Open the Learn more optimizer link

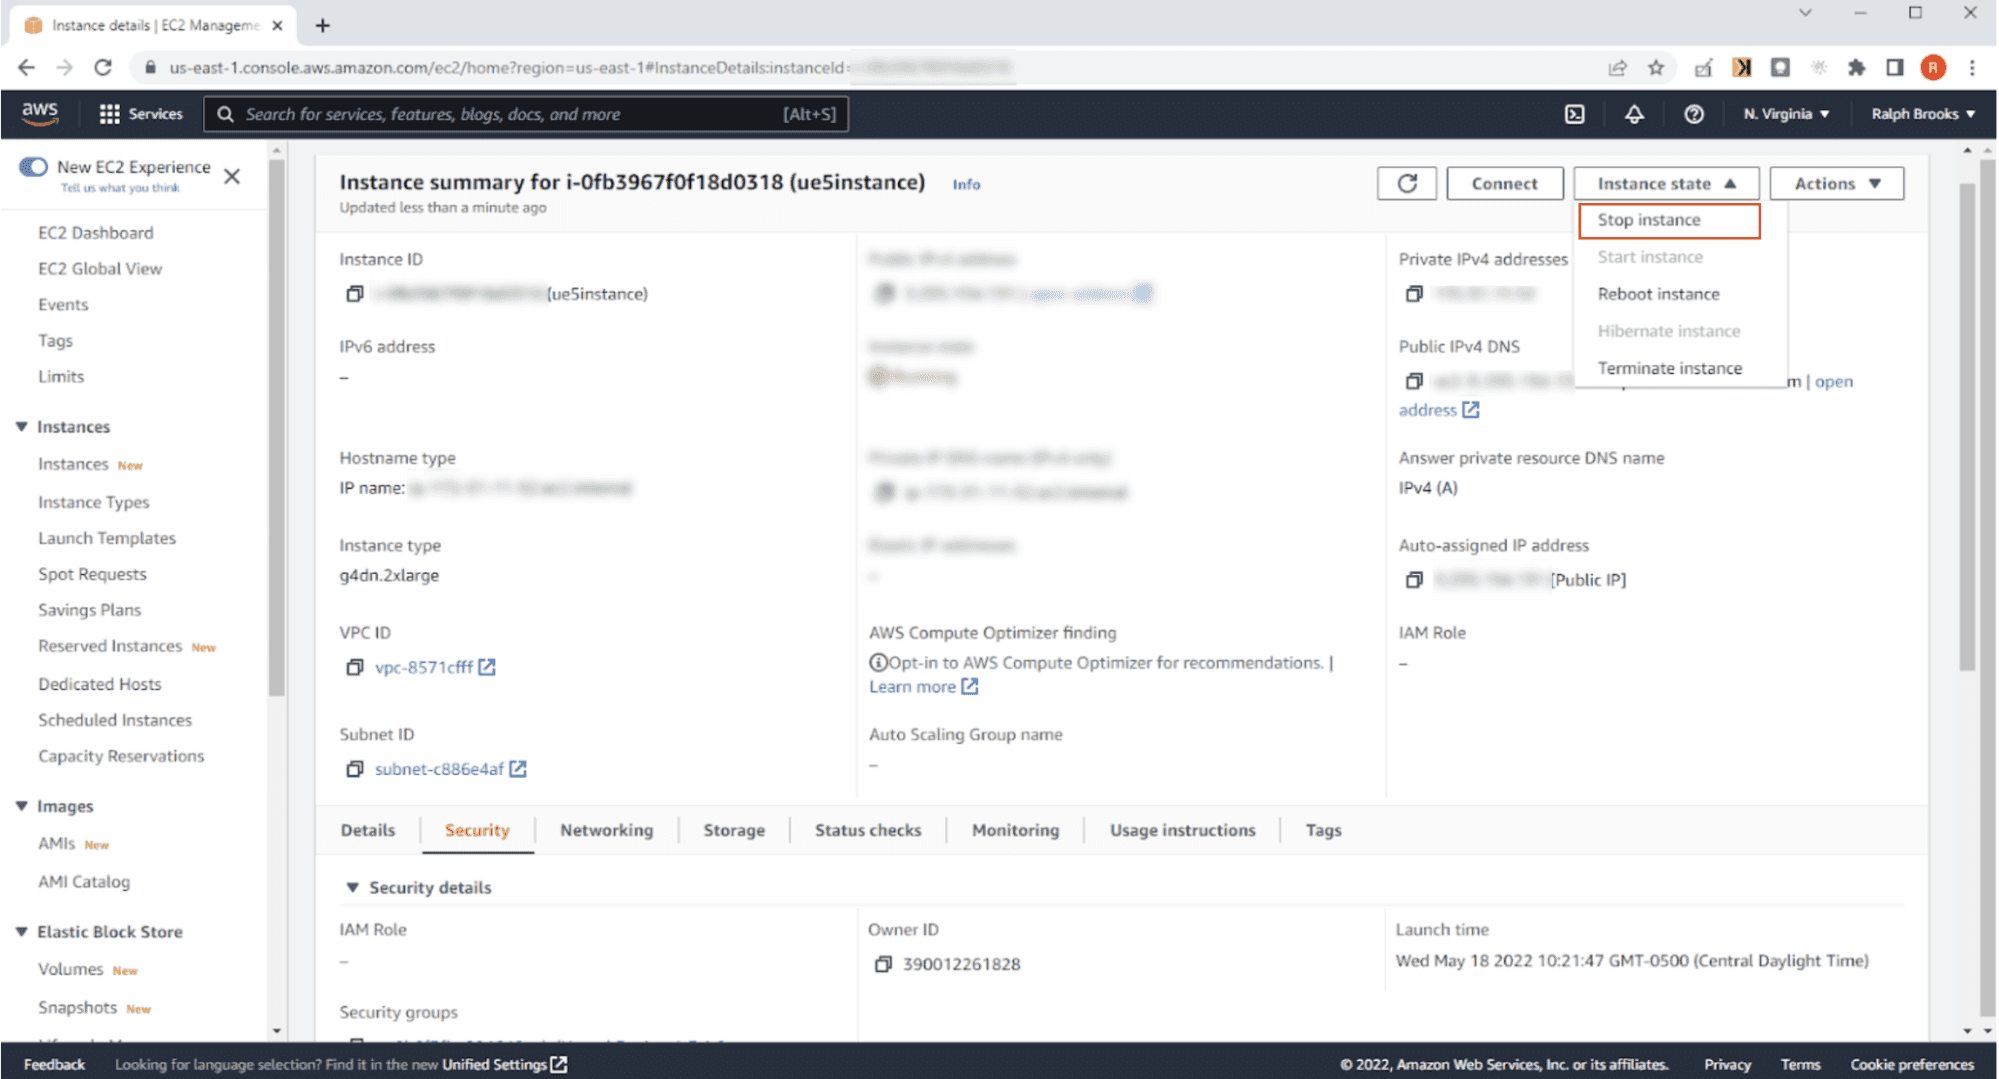pos(923,687)
